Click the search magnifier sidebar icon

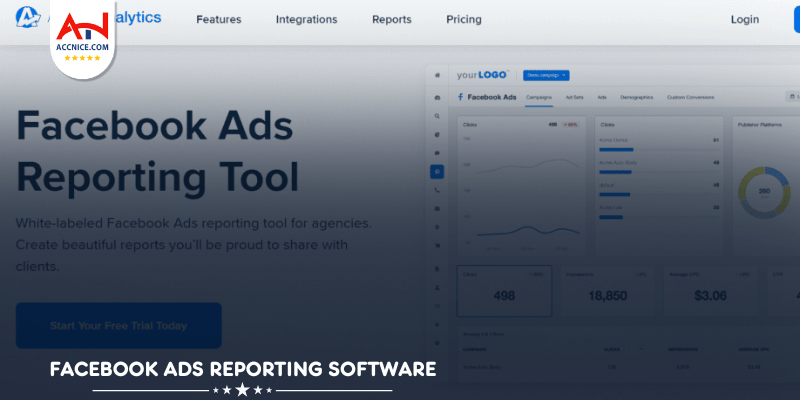pos(437,116)
